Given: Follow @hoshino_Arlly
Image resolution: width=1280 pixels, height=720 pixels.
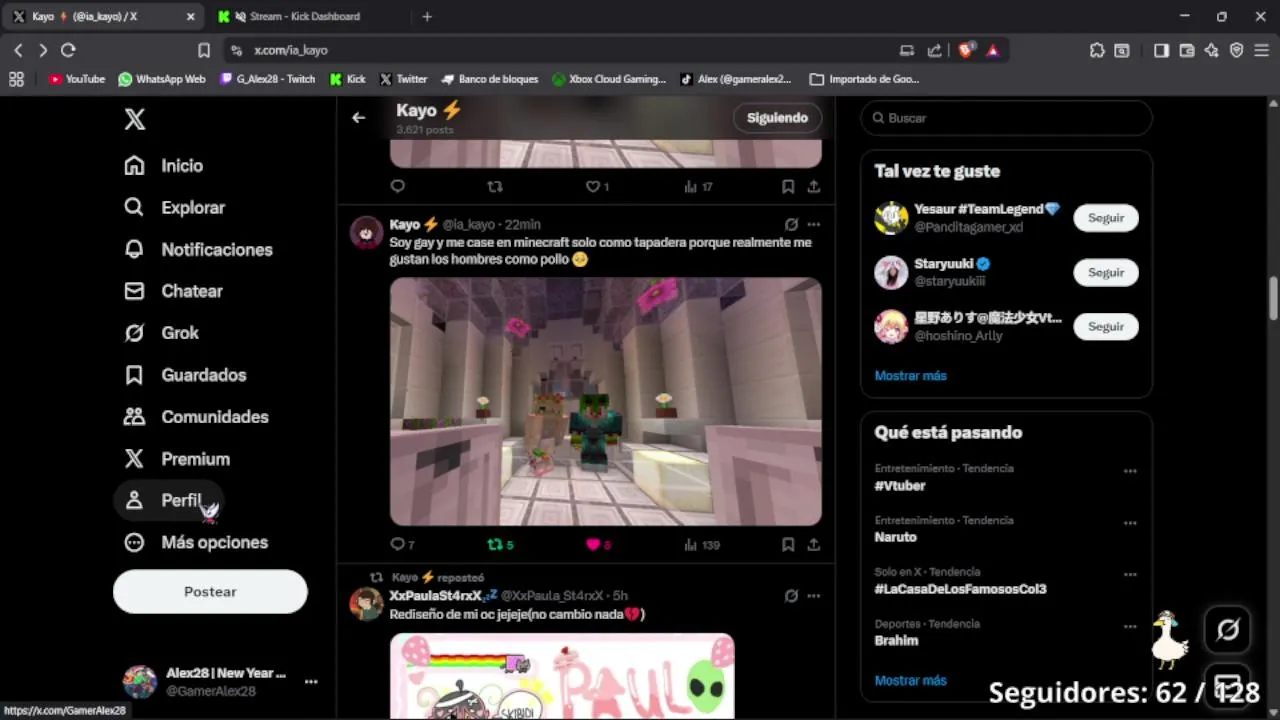Looking at the screenshot, I should (x=1106, y=327).
